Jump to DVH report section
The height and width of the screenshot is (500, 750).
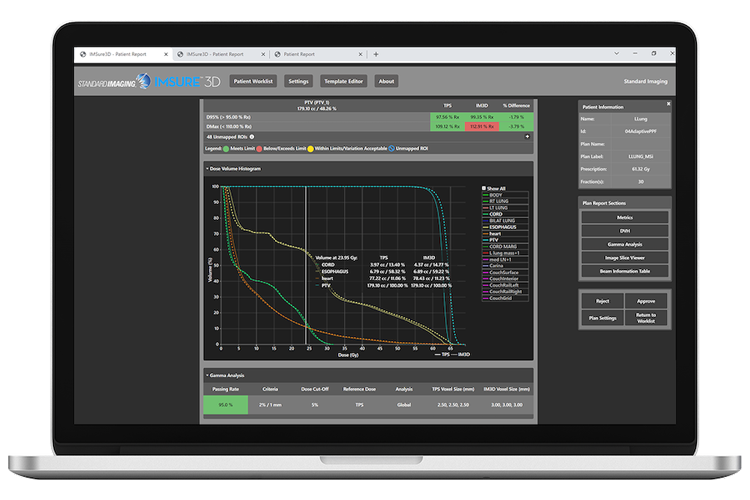coord(625,231)
